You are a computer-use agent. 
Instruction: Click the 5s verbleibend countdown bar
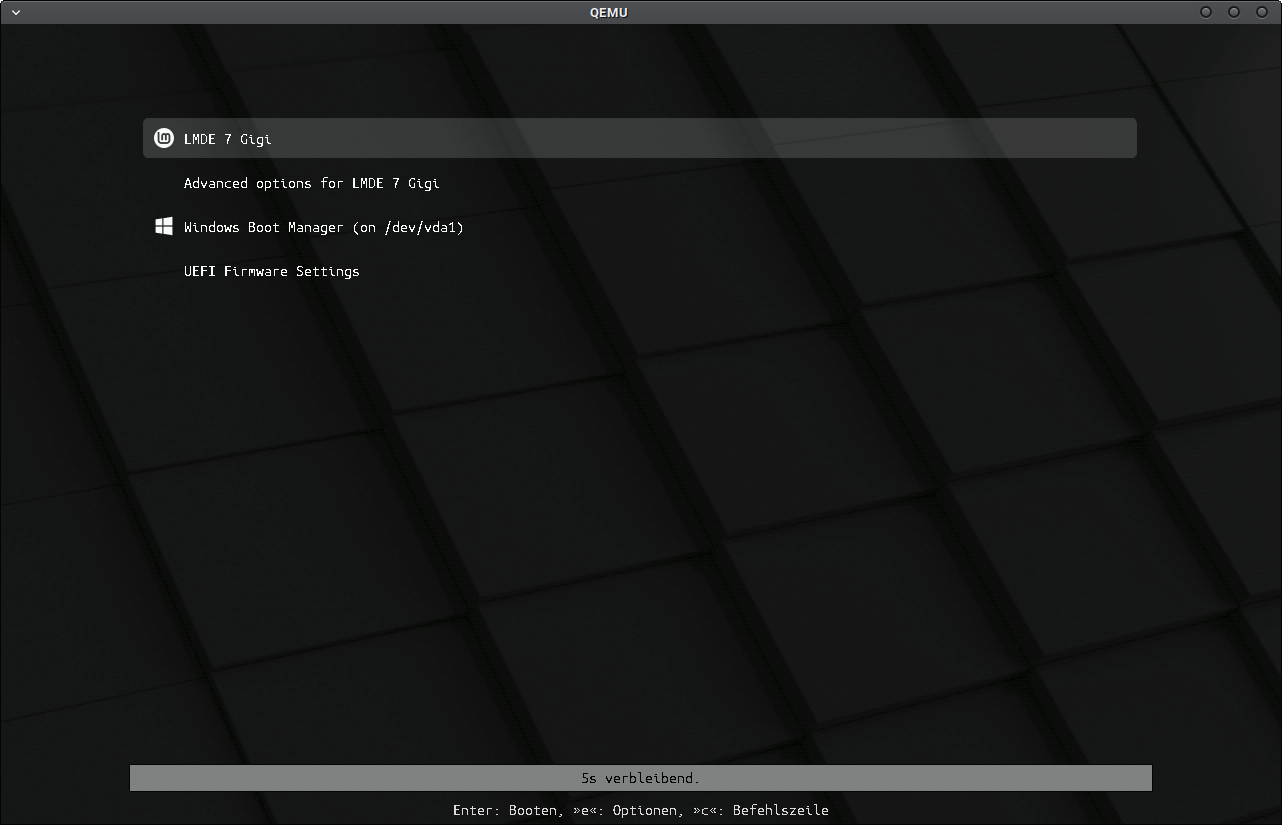pyautogui.click(x=641, y=777)
